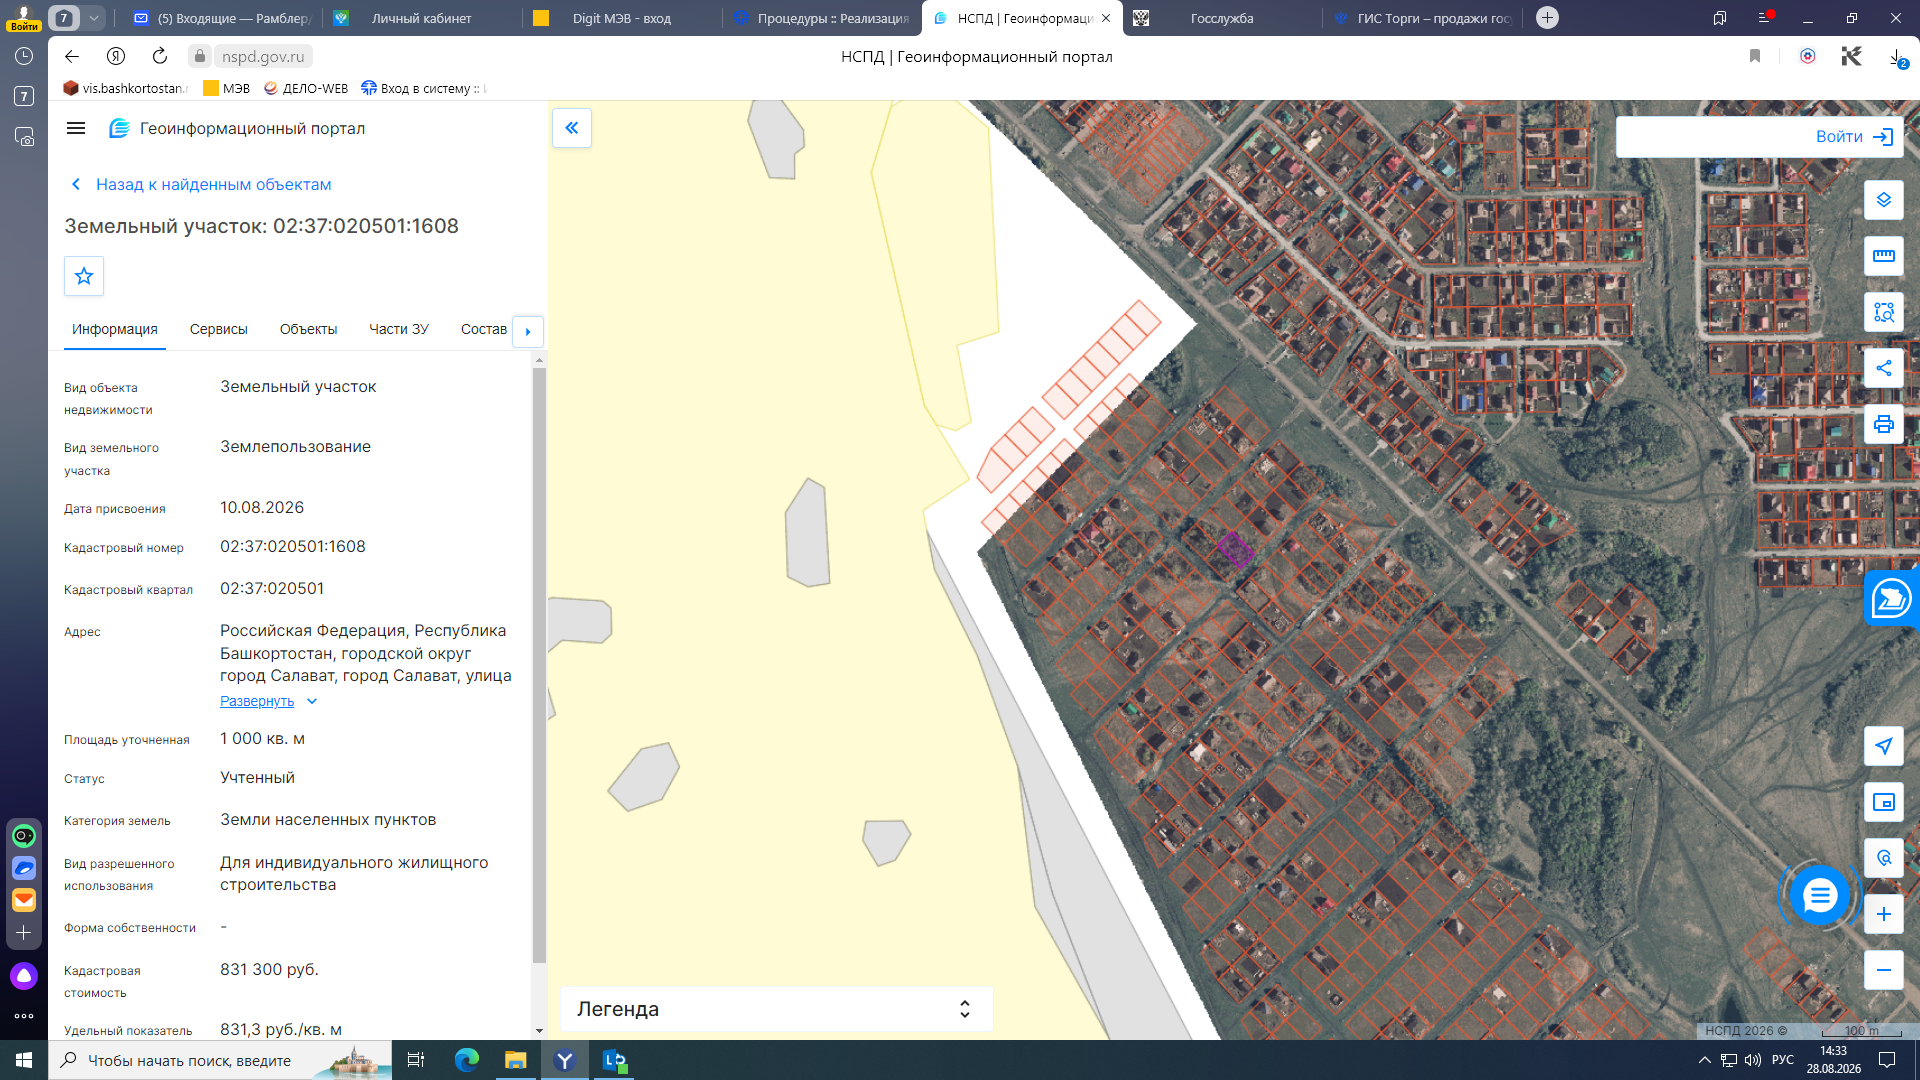1920x1080 pixels.
Task: Click the info panel vertical scrollbar
Action: tap(539, 665)
